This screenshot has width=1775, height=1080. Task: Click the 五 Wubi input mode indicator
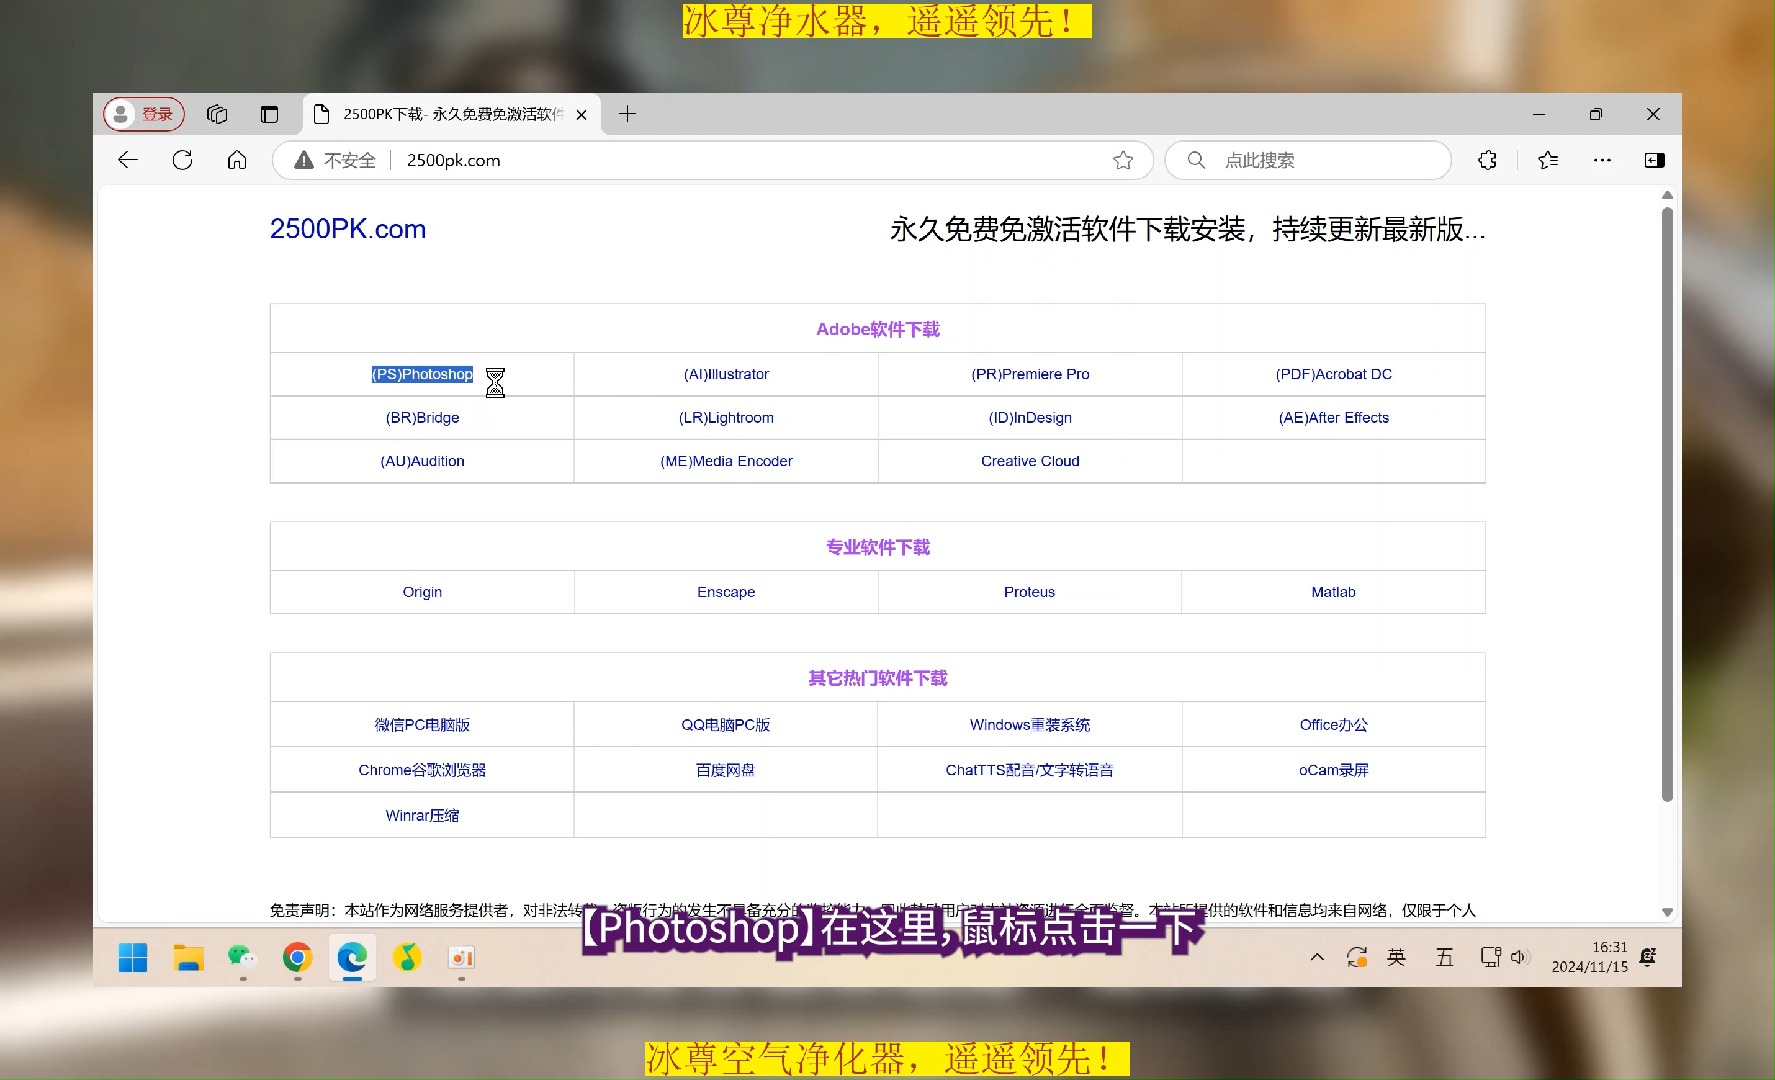coord(1445,957)
